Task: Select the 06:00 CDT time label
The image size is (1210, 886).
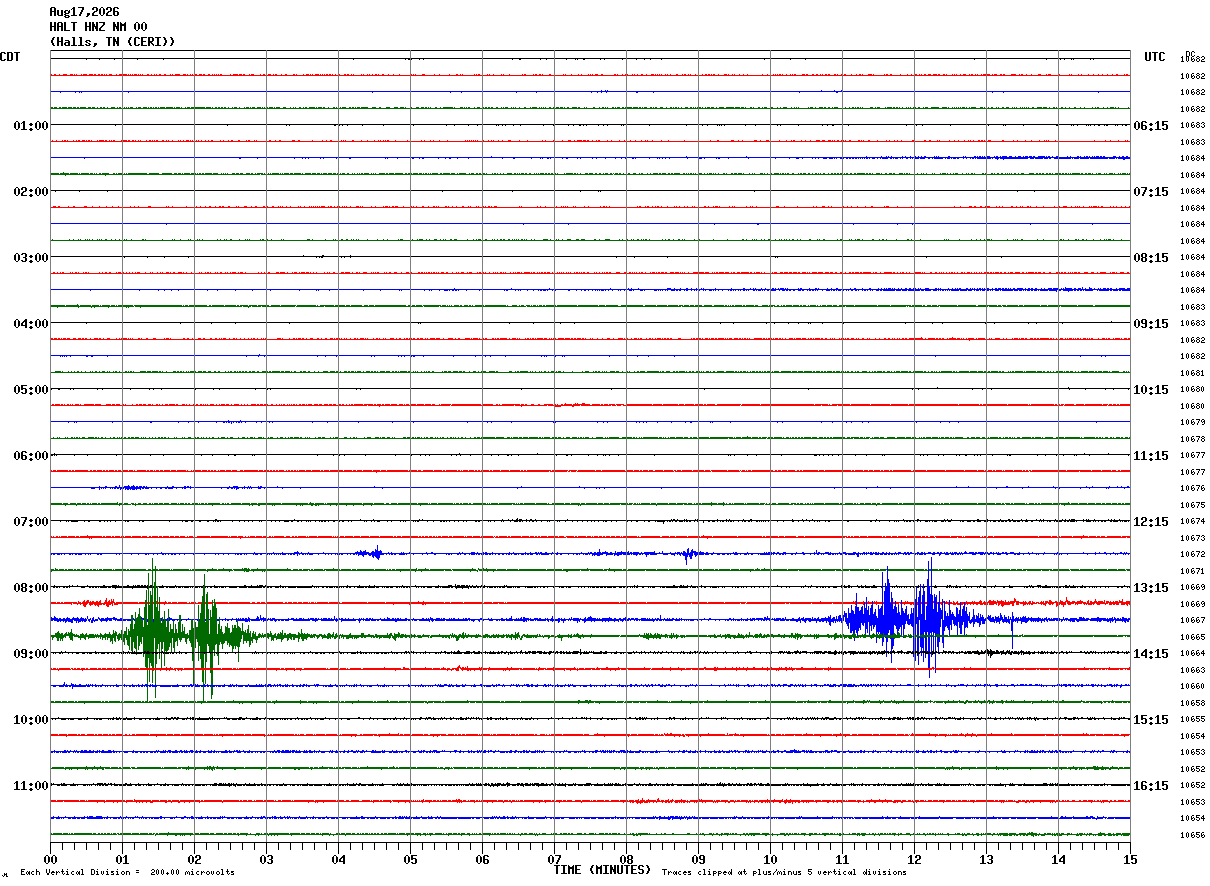Action: tap(31, 456)
